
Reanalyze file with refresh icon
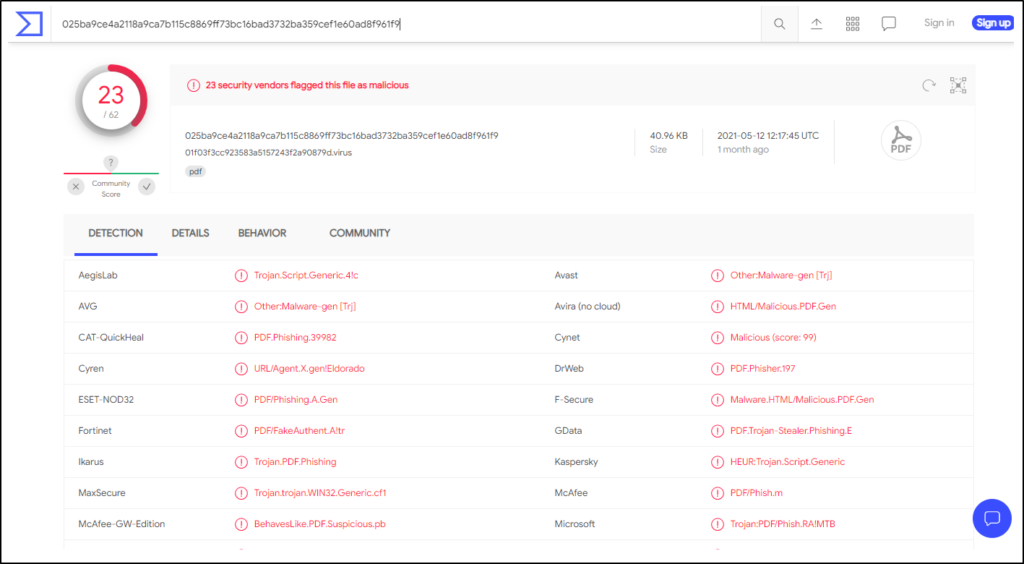(x=929, y=85)
